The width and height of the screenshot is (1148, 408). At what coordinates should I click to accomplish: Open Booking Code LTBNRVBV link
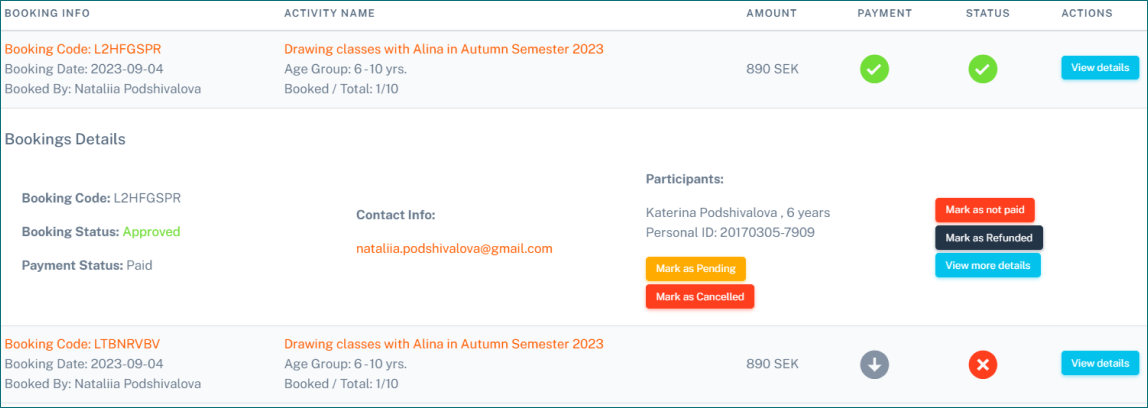pyautogui.click(x=84, y=344)
